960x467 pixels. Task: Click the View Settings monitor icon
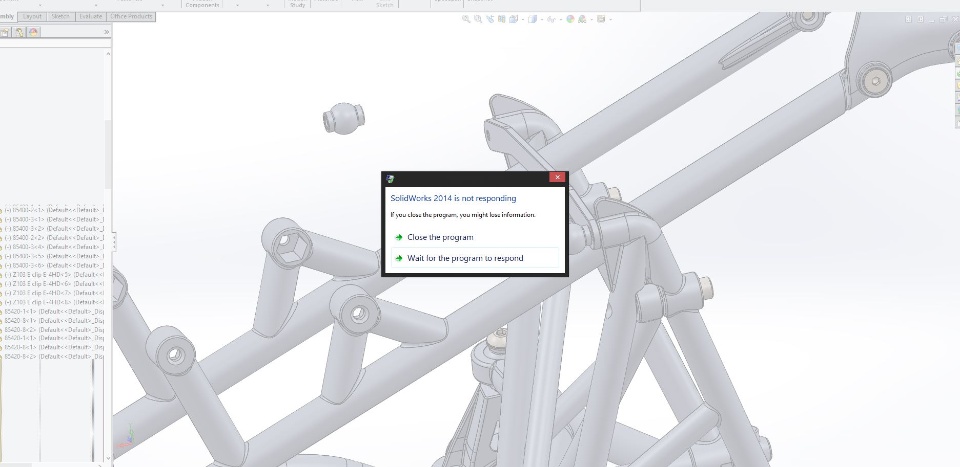tap(601, 19)
